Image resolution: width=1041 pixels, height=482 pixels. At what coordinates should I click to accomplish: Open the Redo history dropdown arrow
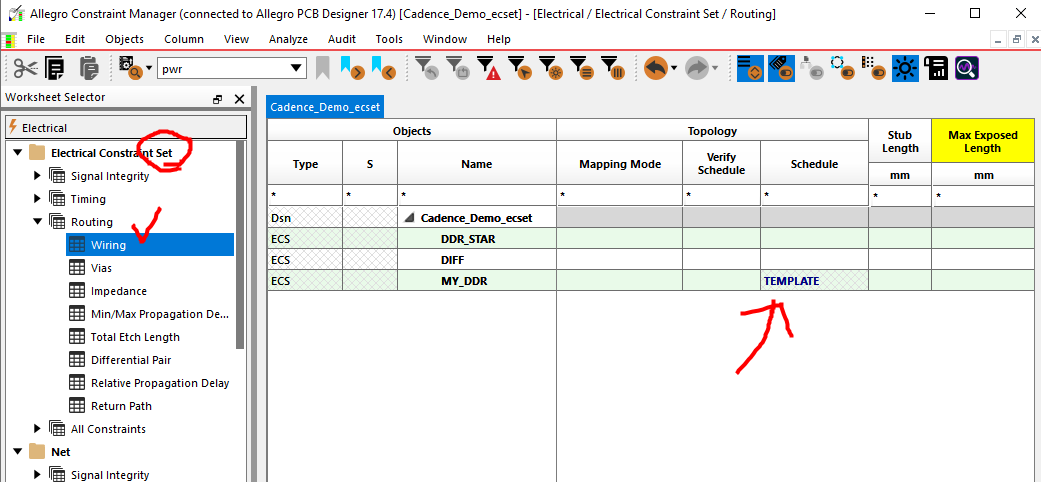[x=715, y=68]
